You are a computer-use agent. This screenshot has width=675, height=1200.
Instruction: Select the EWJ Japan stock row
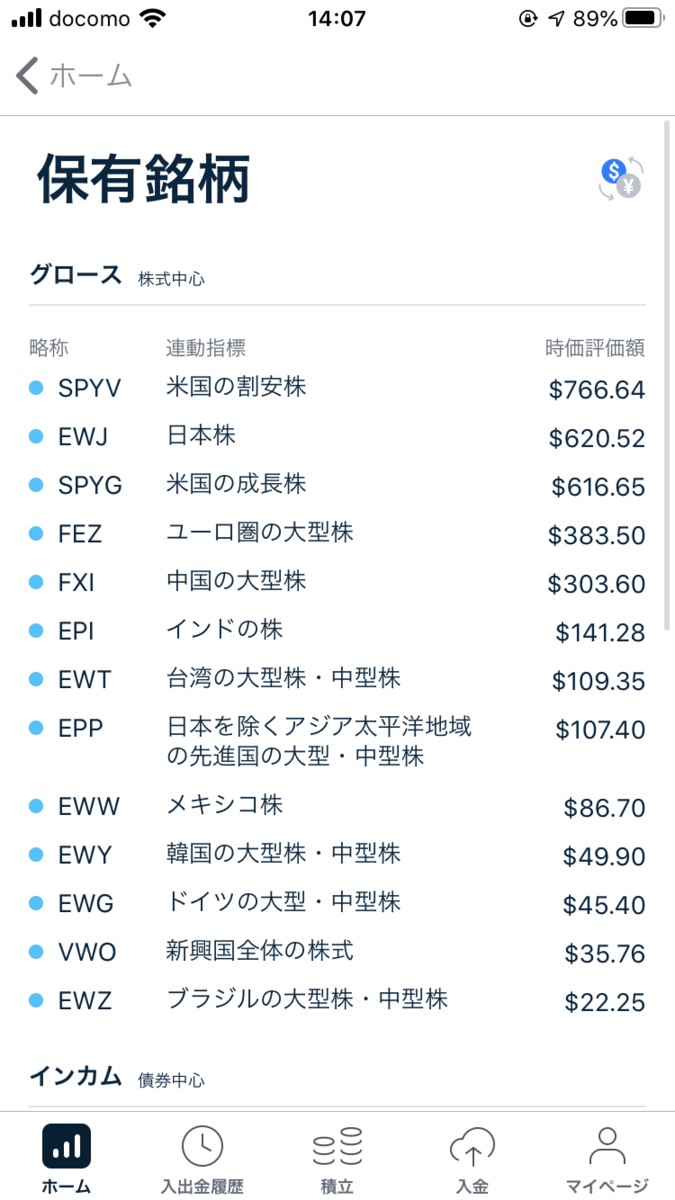[337, 437]
